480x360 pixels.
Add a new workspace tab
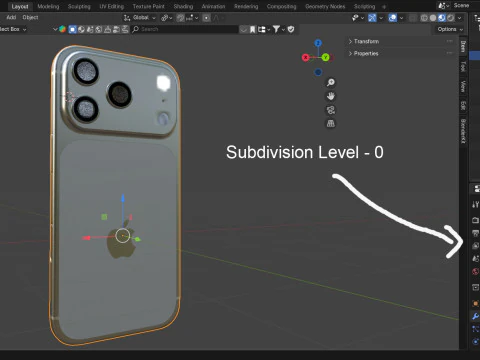point(384,7)
